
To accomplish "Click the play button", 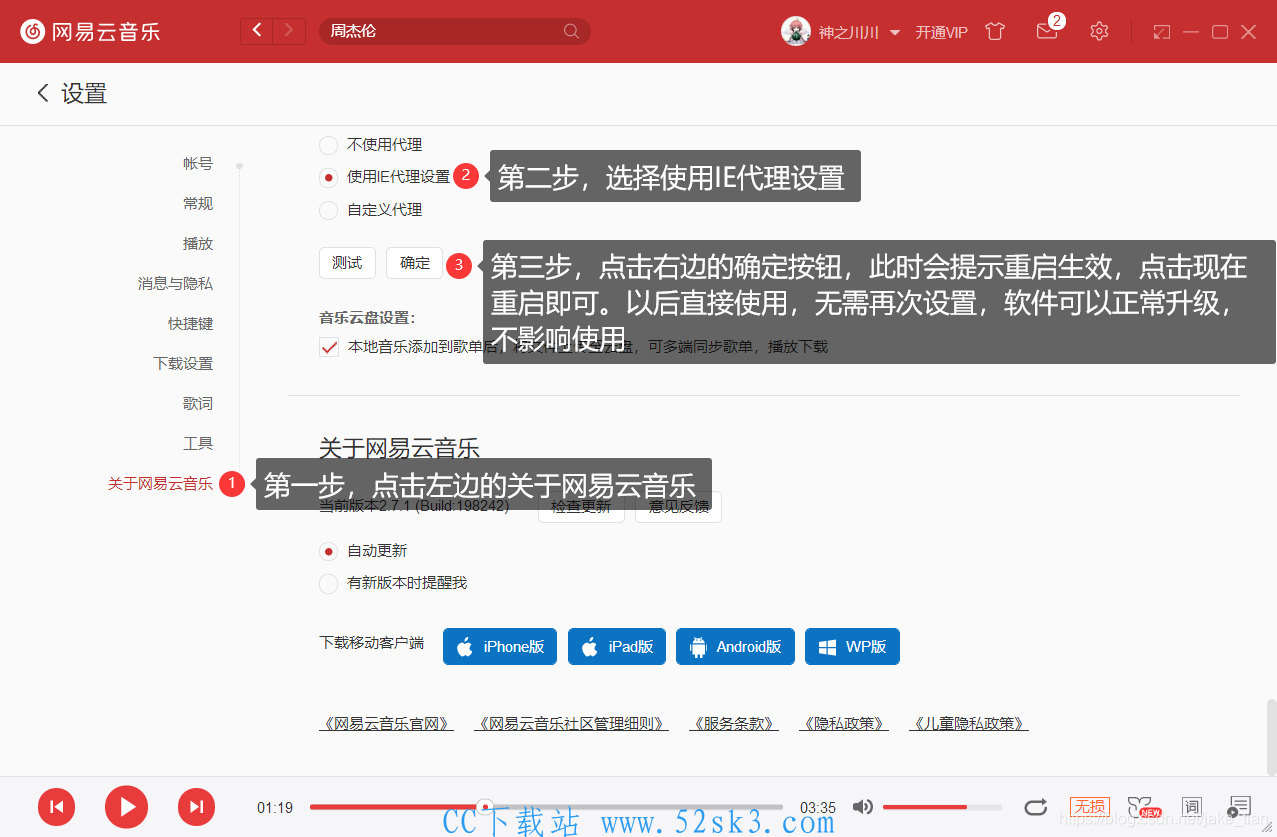I will pos(126,807).
